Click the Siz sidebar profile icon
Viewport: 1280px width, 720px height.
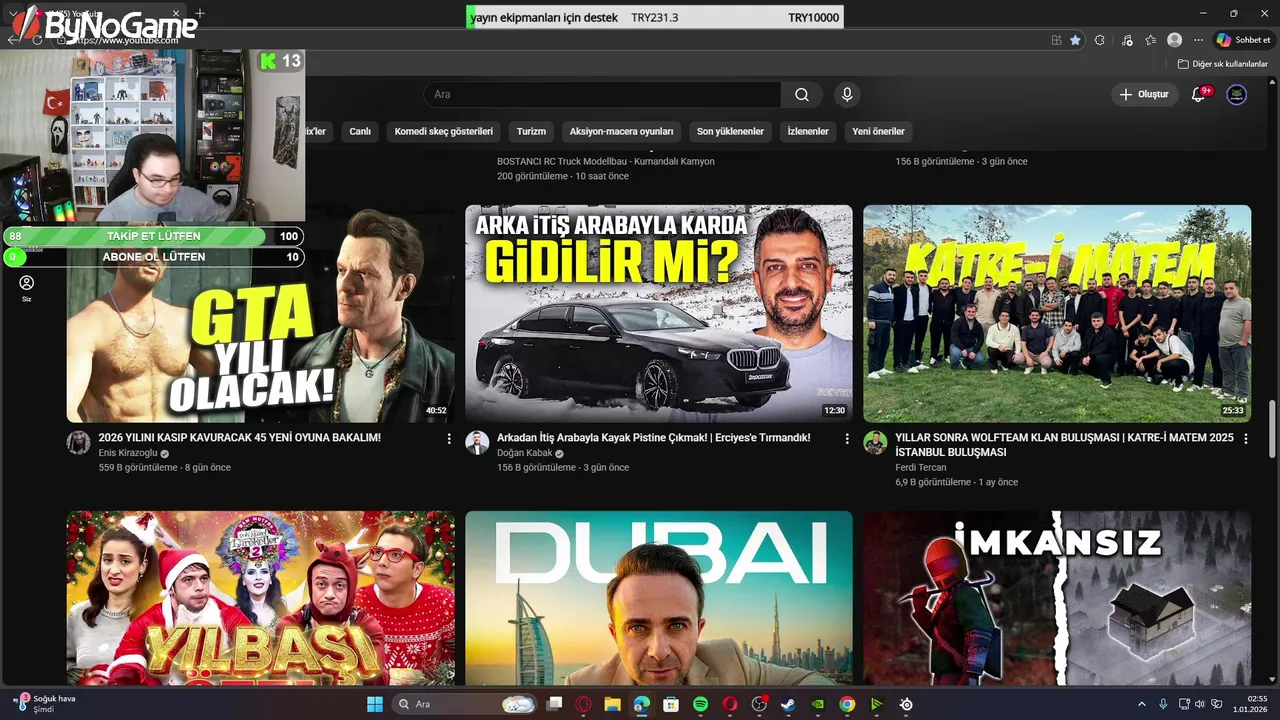pos(27,288)
